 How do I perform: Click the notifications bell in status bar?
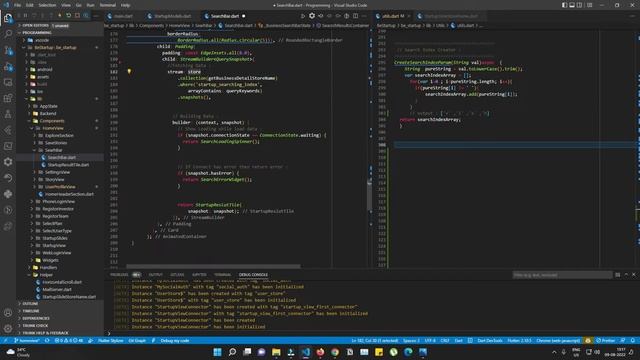pos(632,340)
